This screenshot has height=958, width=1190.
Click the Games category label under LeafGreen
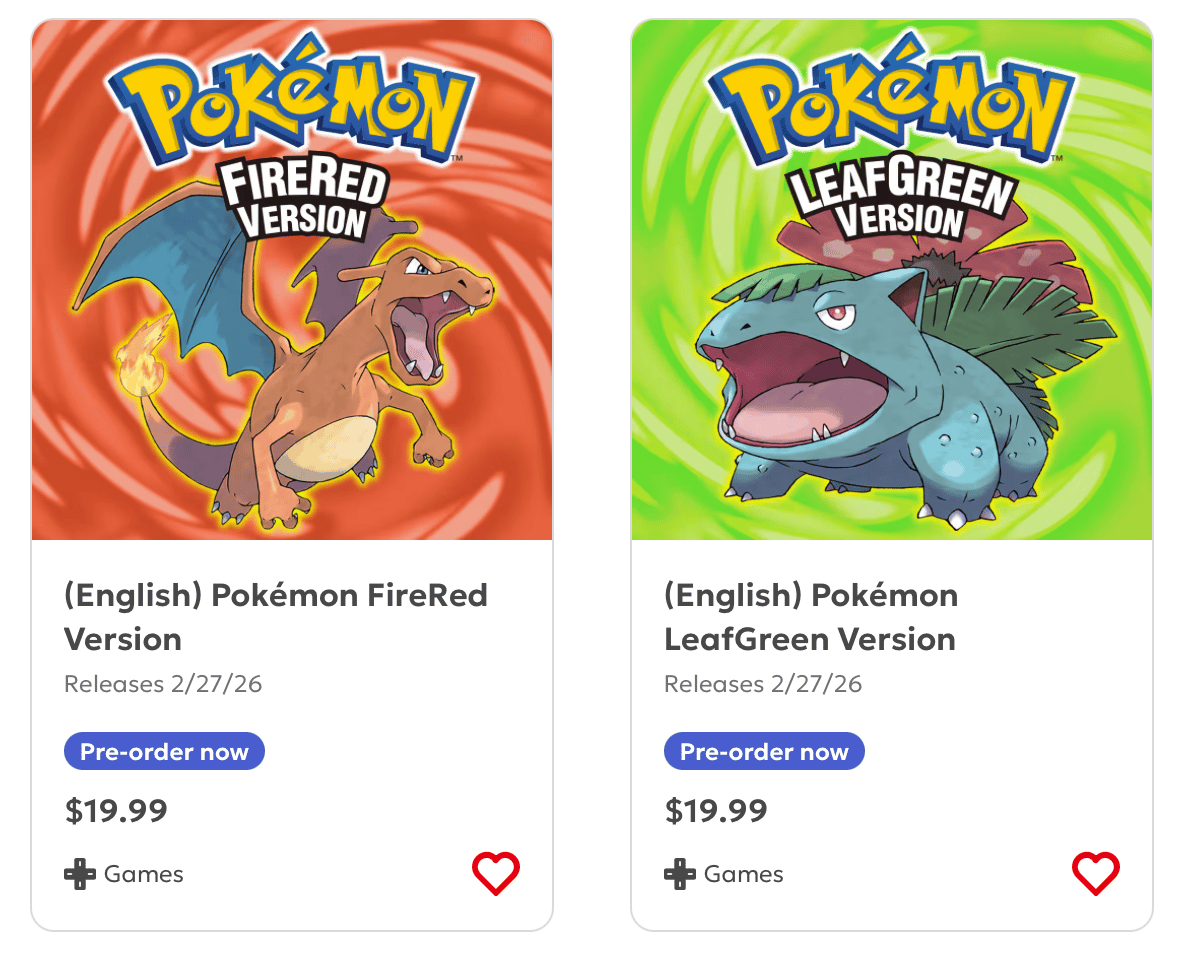click(x=744, y=874)
